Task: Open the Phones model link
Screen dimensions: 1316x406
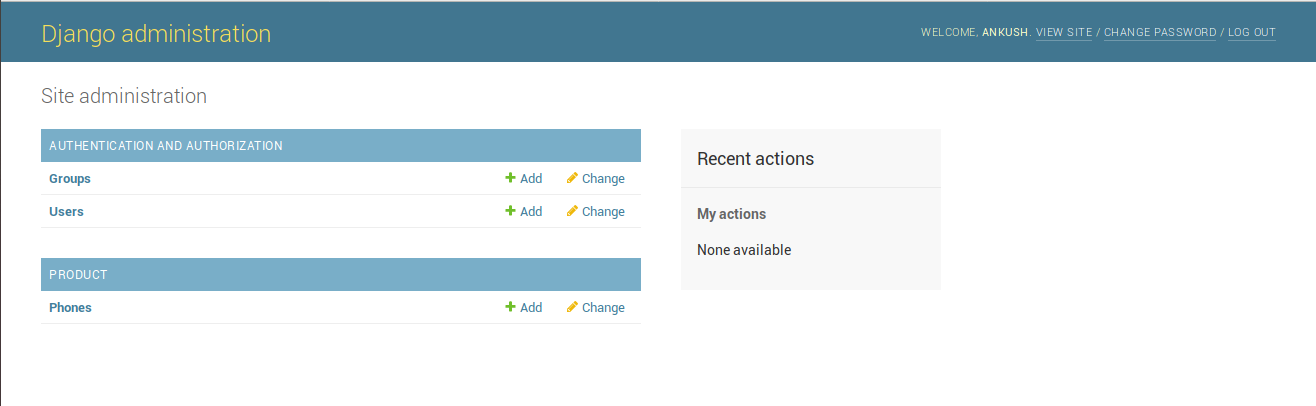Action: point(70,308)
